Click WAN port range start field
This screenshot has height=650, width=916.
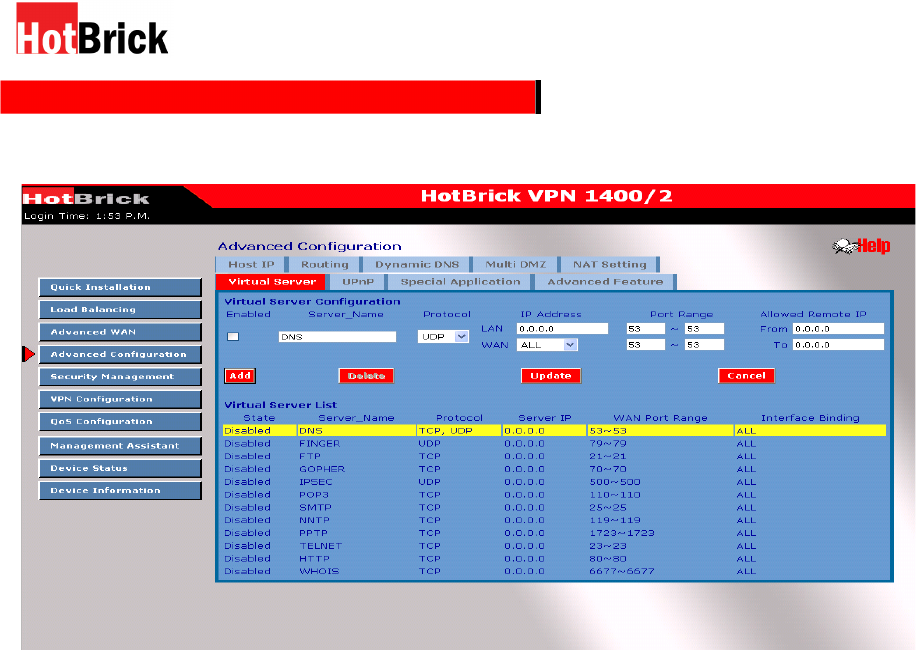coord(646,345)
